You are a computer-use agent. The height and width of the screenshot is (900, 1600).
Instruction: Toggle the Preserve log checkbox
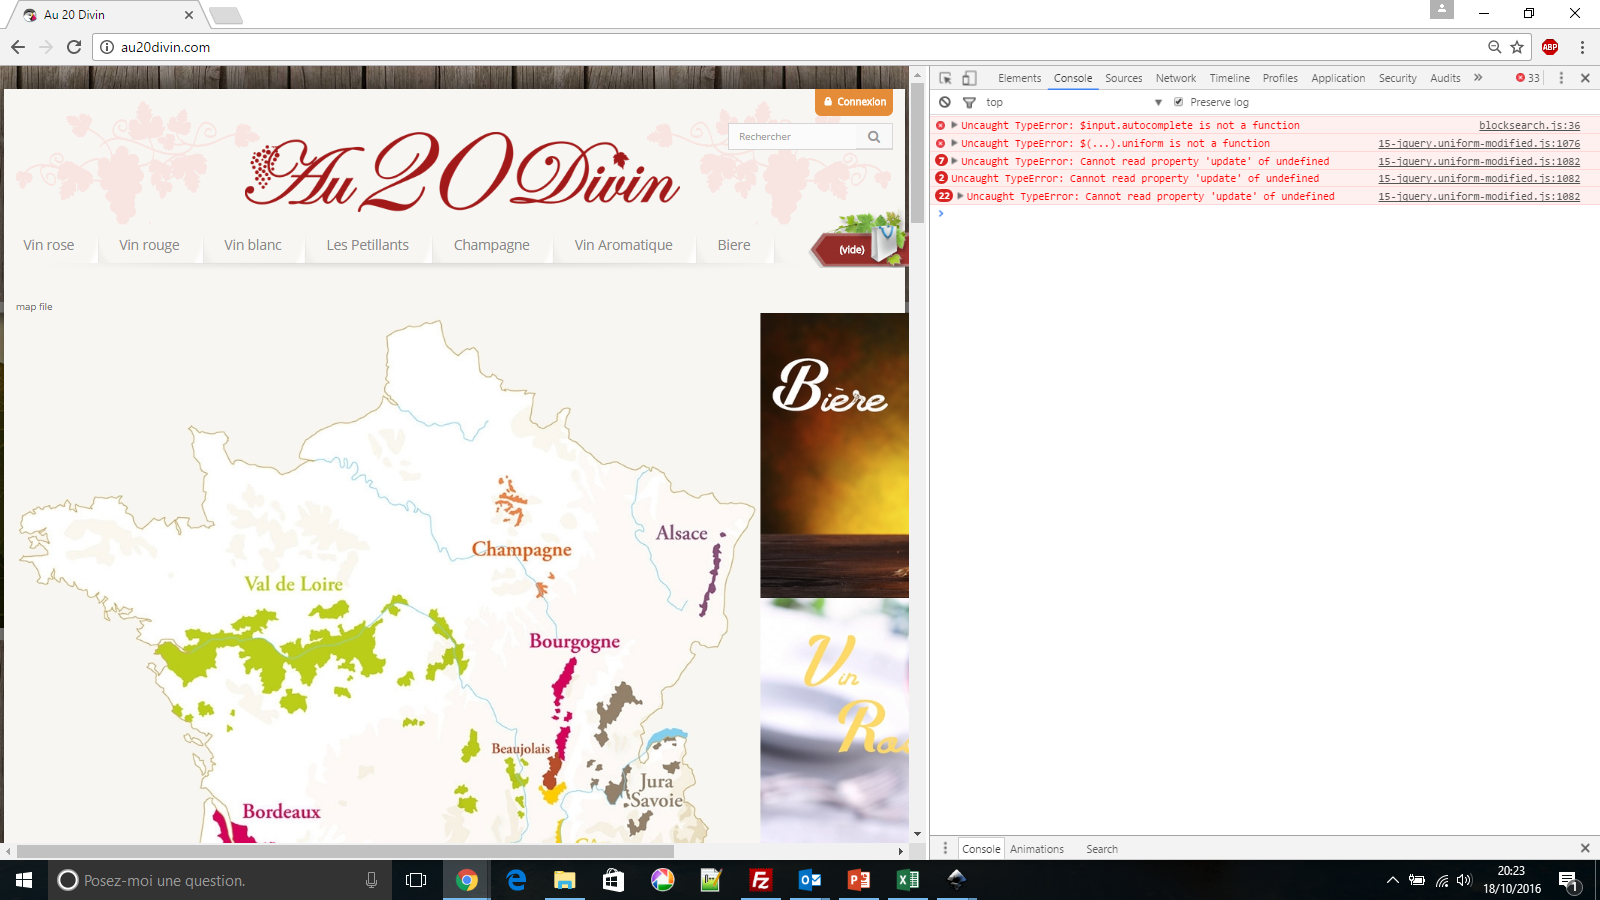pyautogui.click(x=1179, y=102)
